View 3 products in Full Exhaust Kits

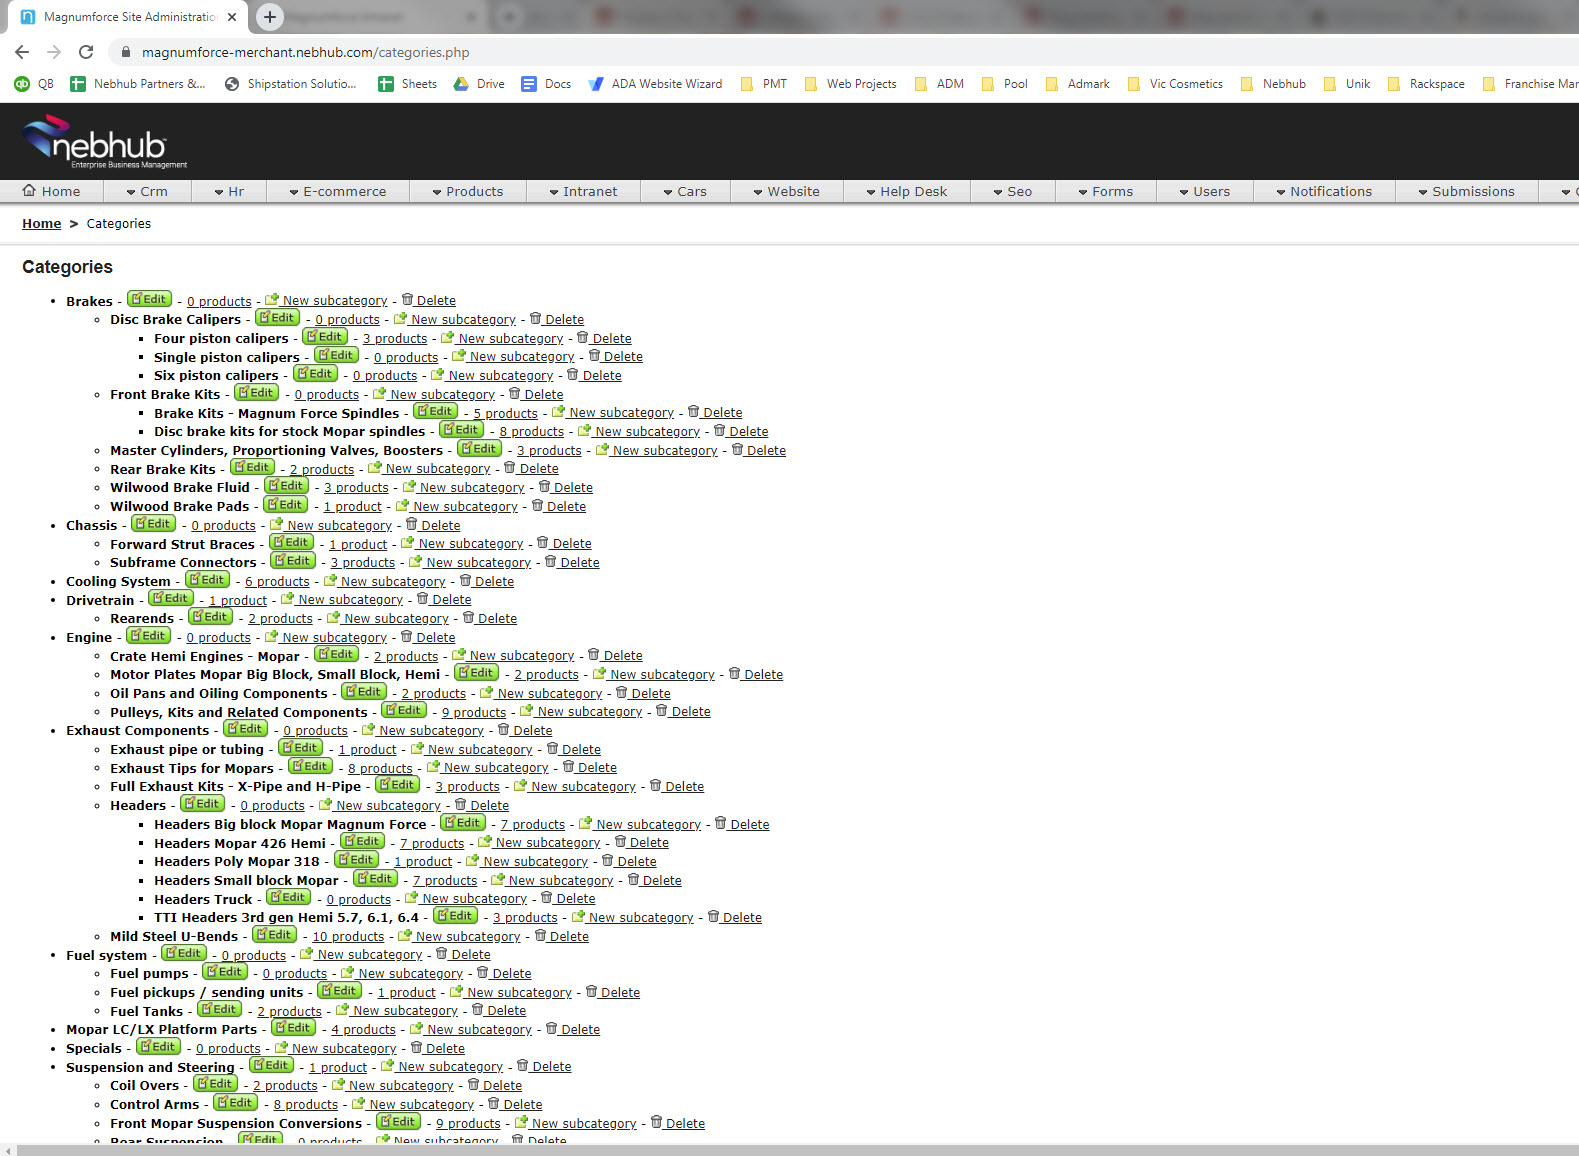tap(467, 787)
